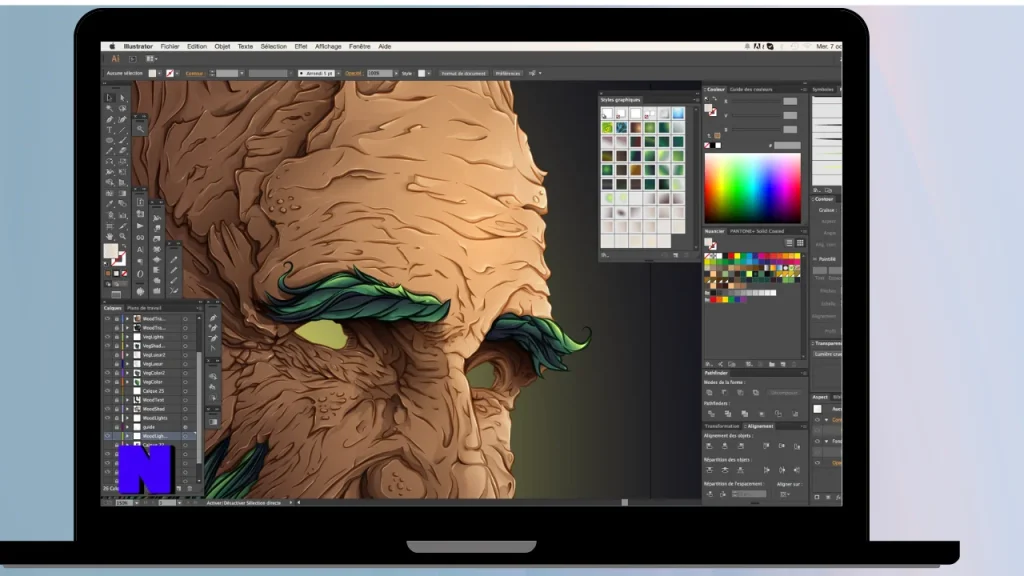Click the Préférences button

(507, 73)
